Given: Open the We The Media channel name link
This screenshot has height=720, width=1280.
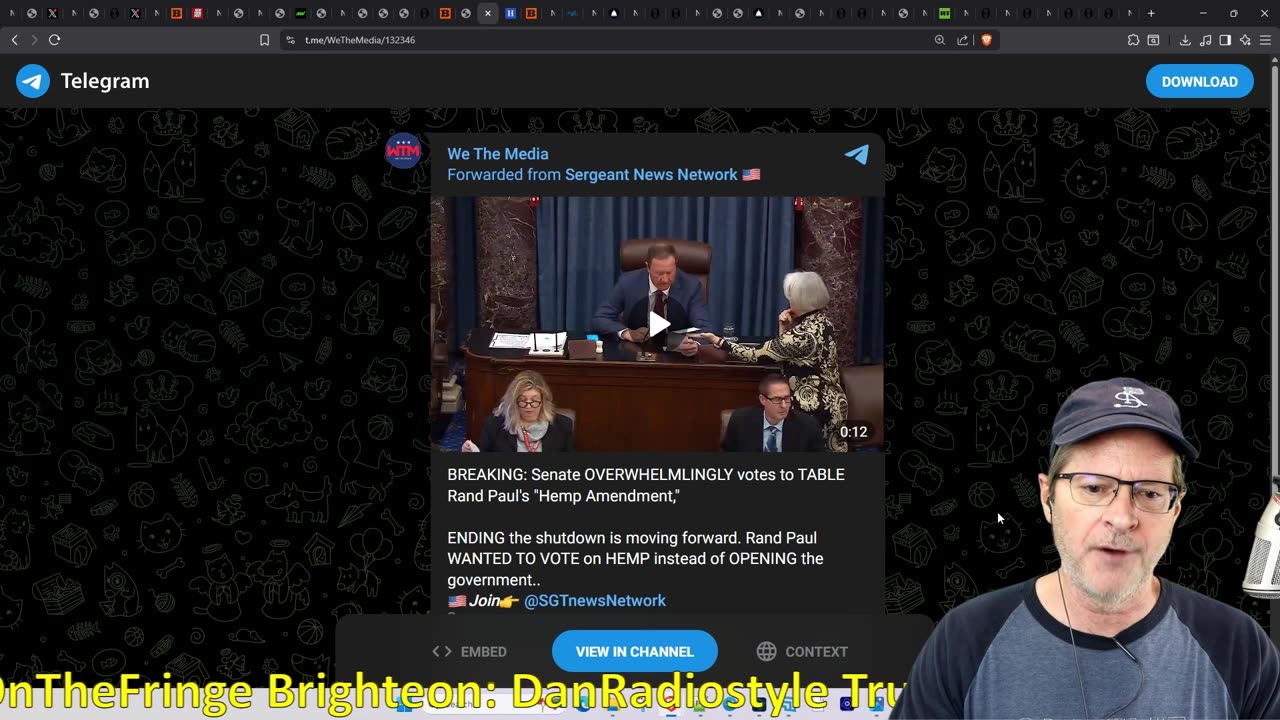Looking at the screenshot, I should coord(498,154).
